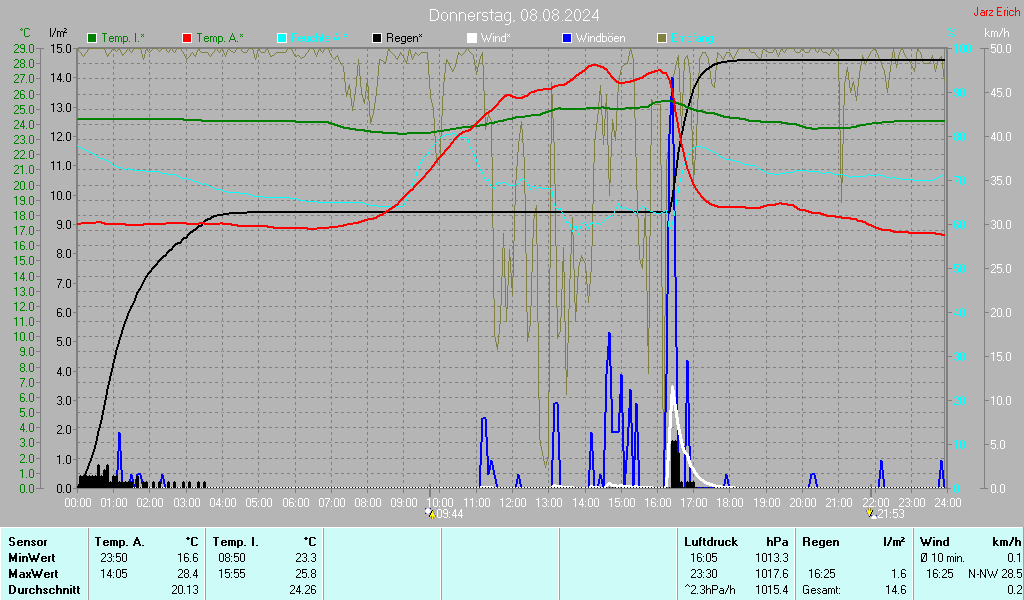Click the MaxWert row label
The height and width of the screenshot is (600, 1024).
pos(35,574)
